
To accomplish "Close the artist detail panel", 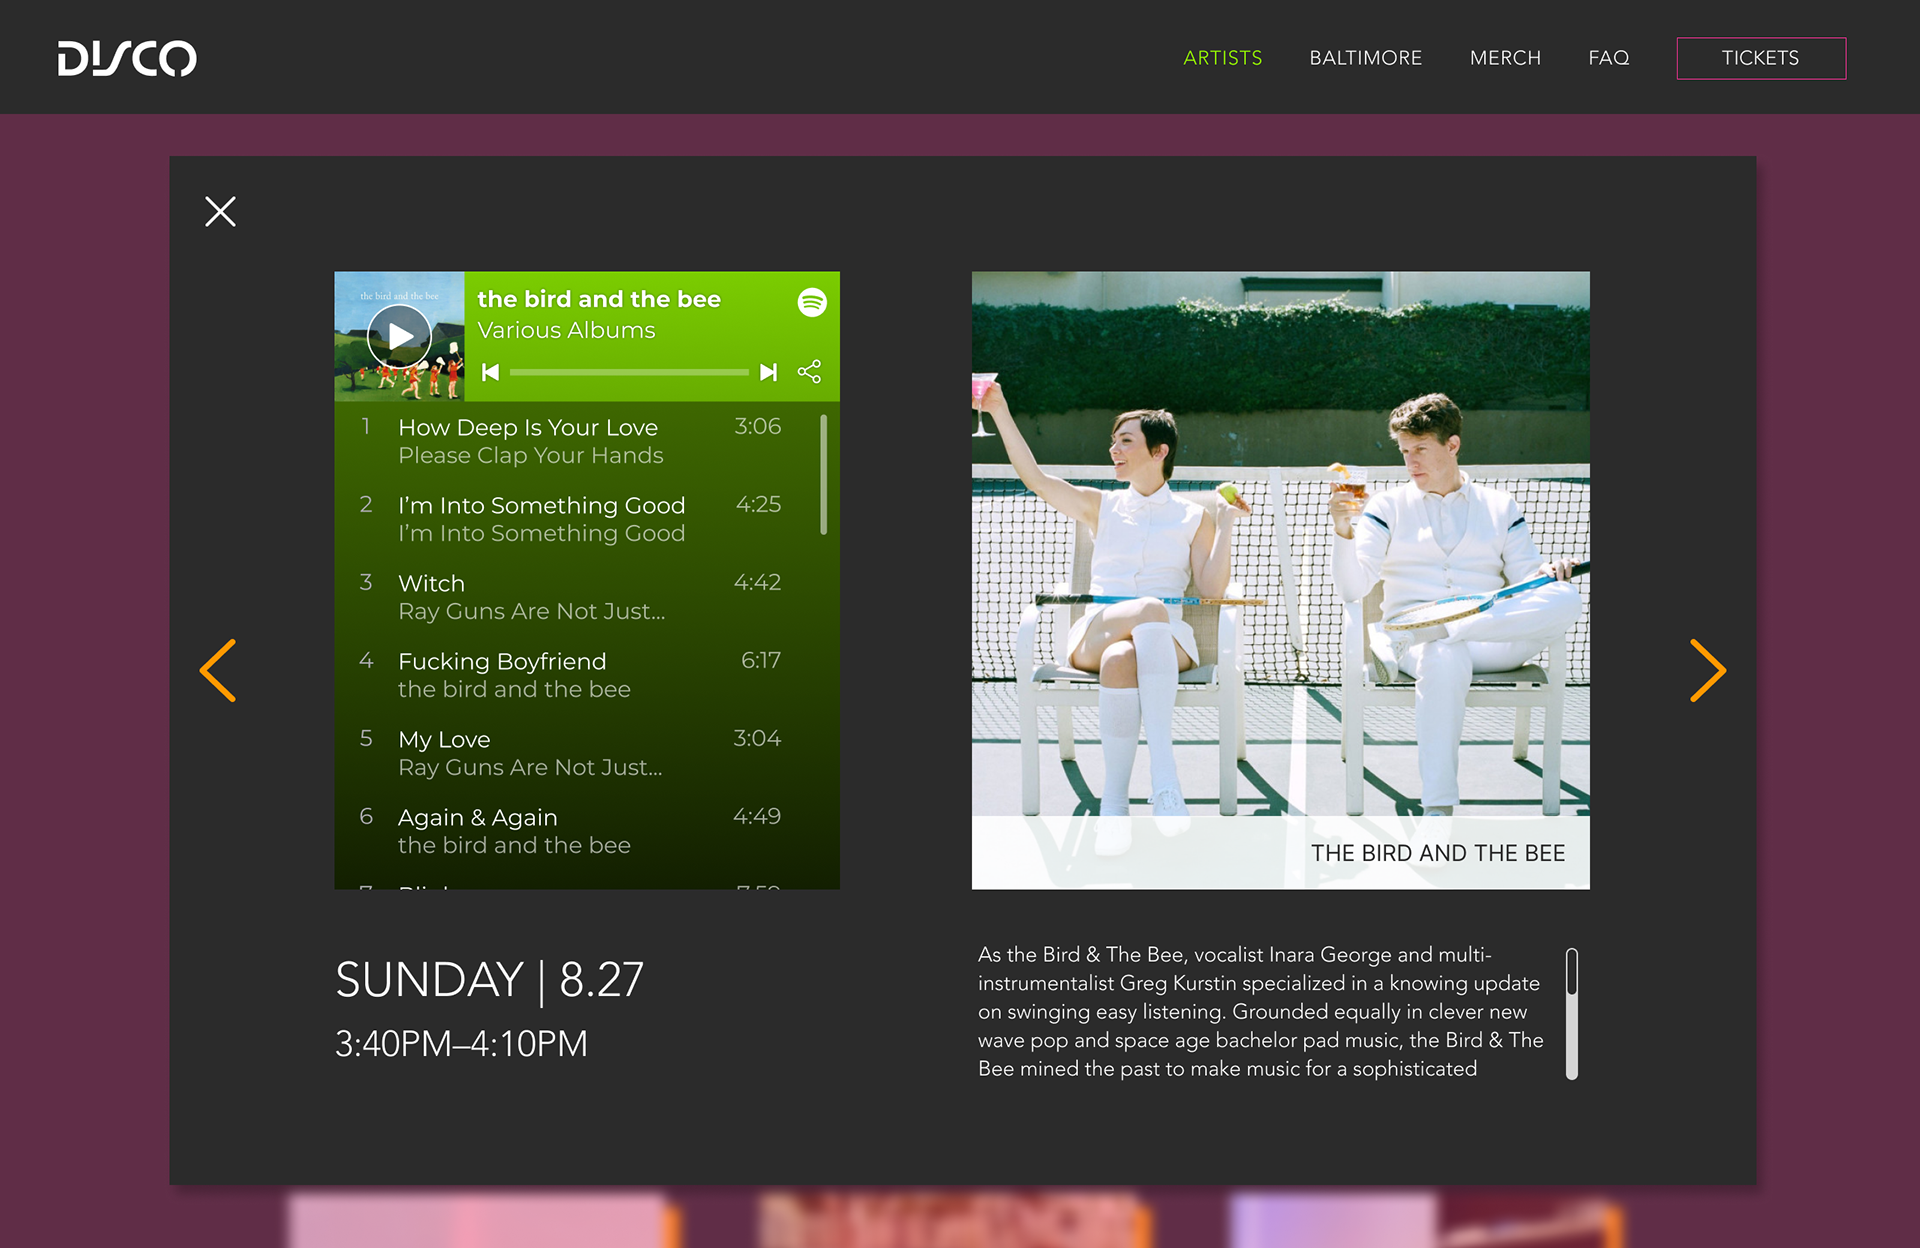I will click(220, 211).
